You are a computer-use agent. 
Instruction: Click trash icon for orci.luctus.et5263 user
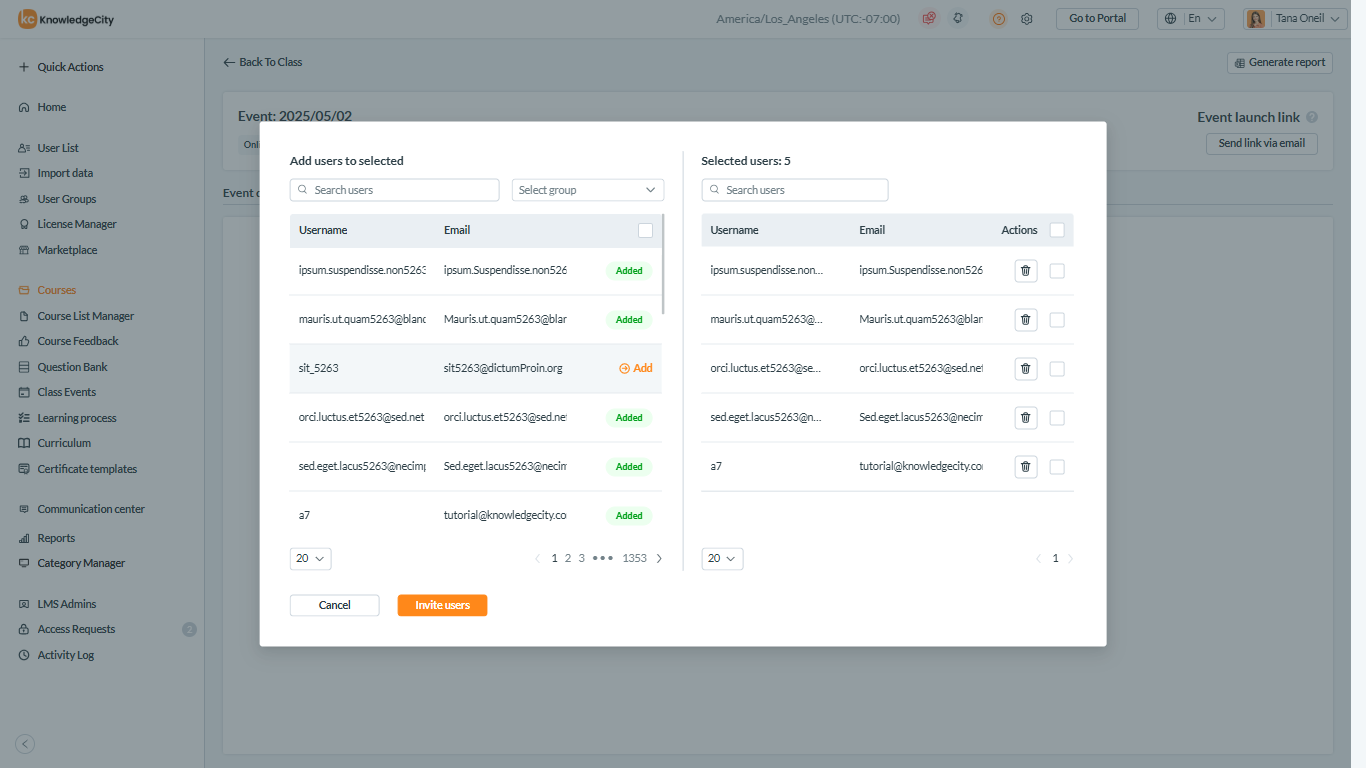pos(1025,369)
